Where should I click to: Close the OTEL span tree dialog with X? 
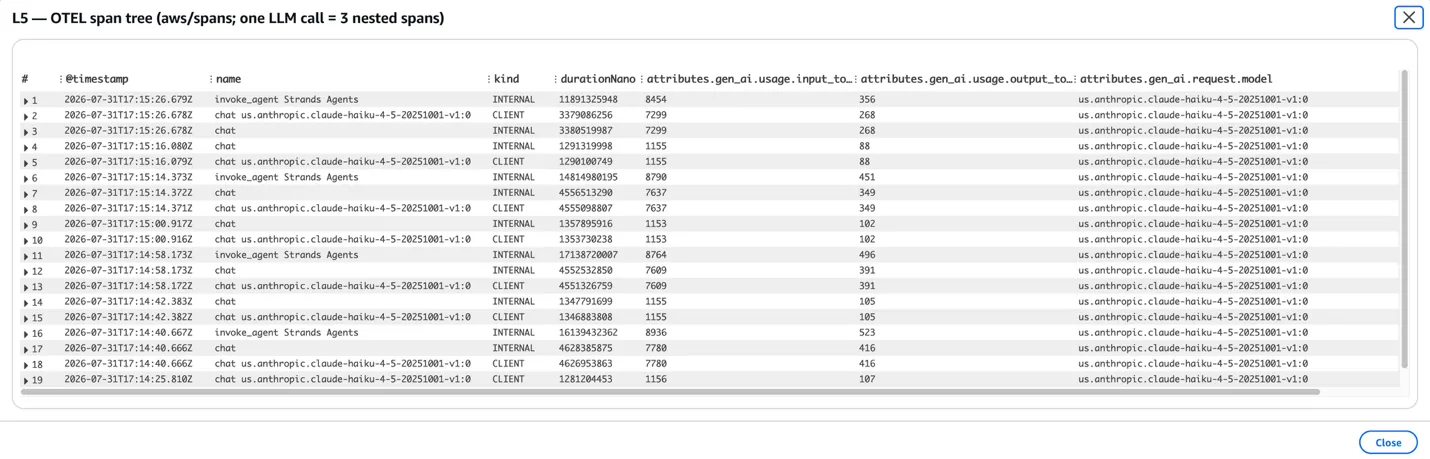1408,17
